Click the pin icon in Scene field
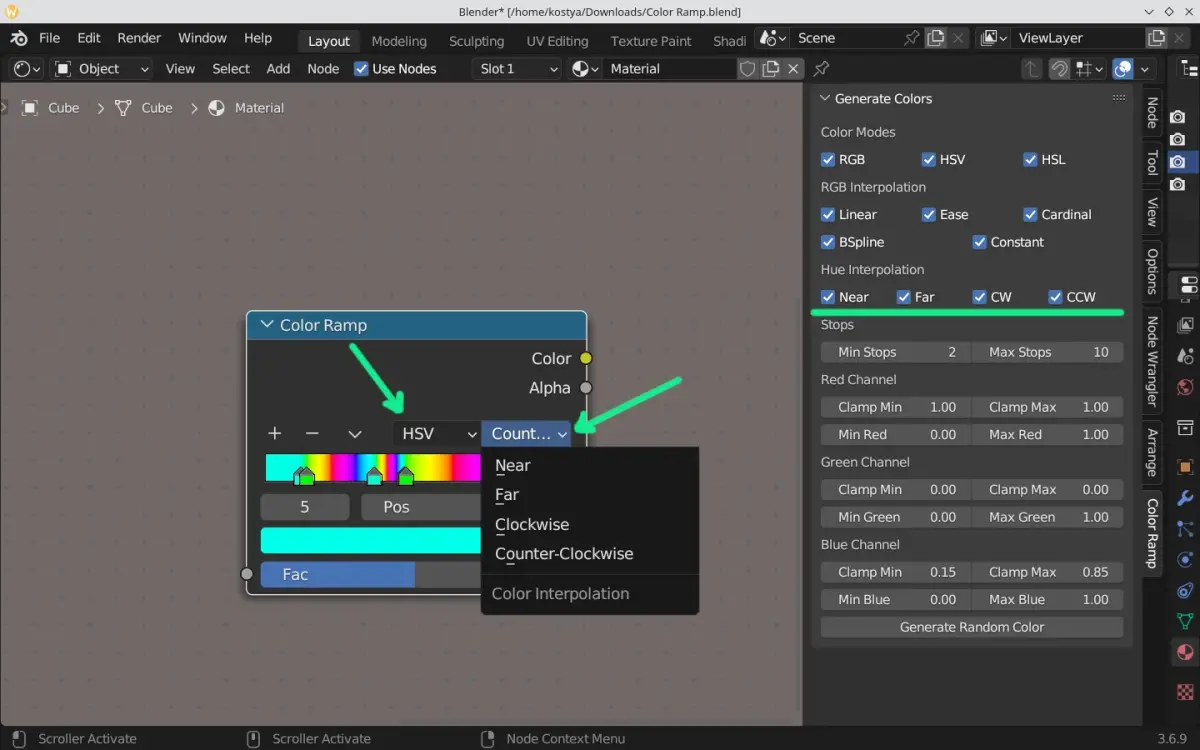The width and height of the screenshot is (1200, 750). point(911,38)
